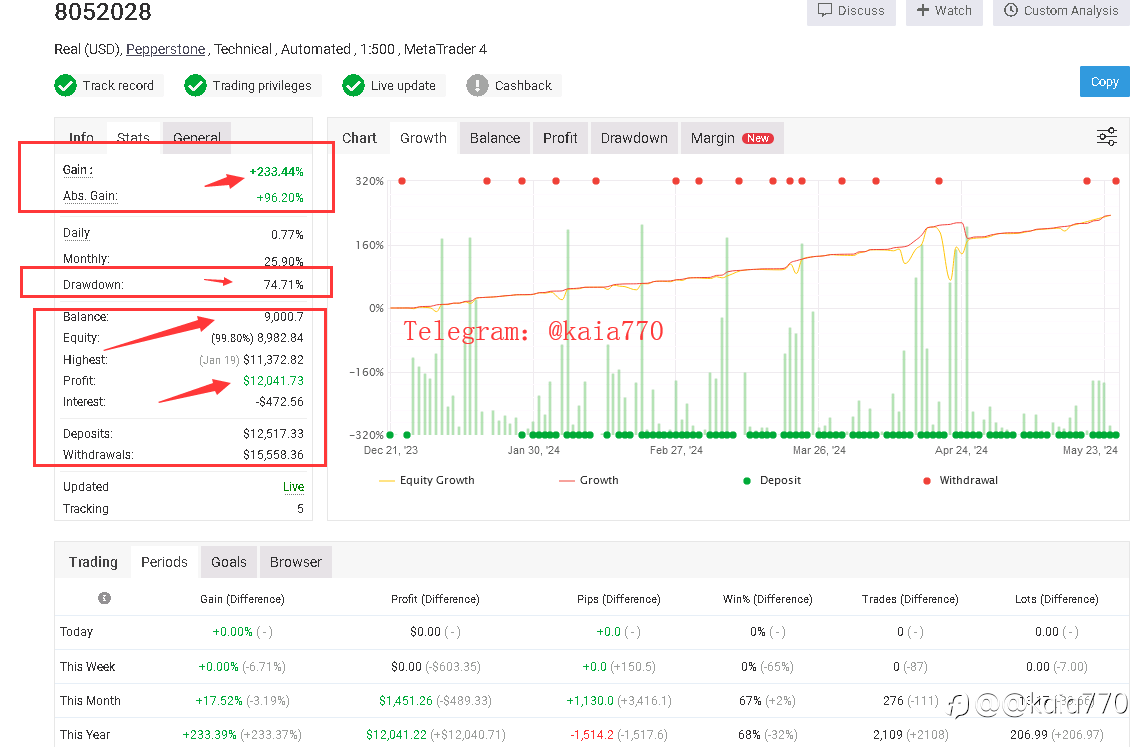Screen dimensions: 1140x747
Task: Toggle Equity Growth series in chart legend
Action: (x=427, y=480)
